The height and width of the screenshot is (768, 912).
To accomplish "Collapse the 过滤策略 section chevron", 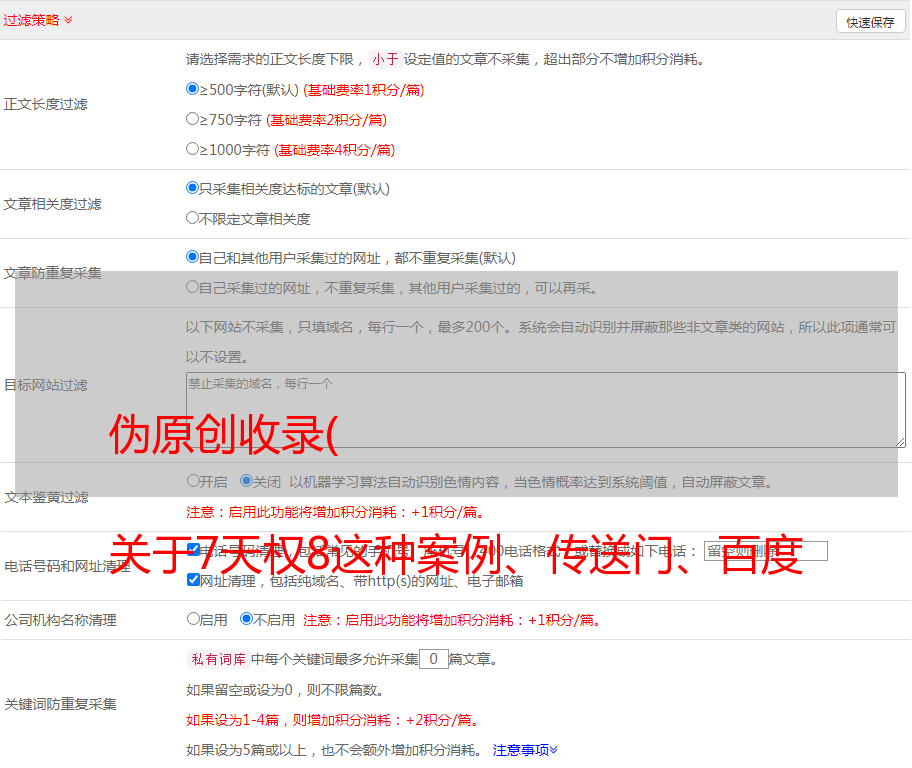I will pos(68,20).
